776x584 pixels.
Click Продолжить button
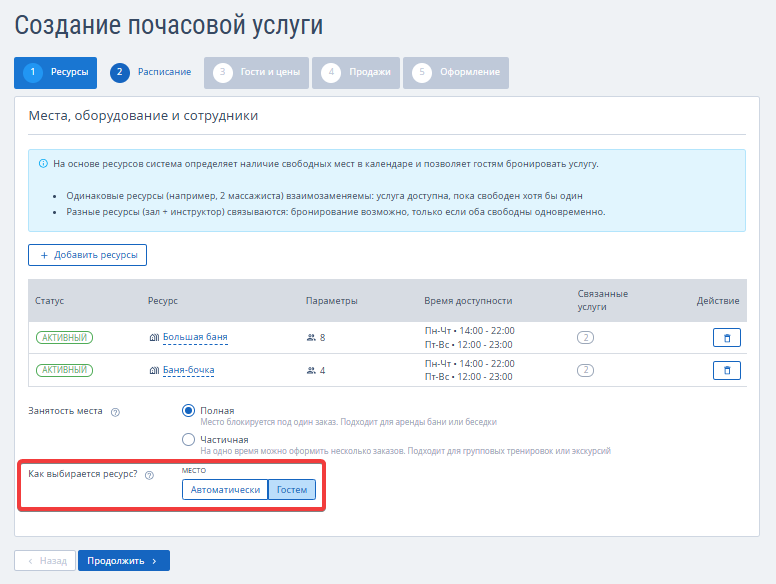click(124, 561)
